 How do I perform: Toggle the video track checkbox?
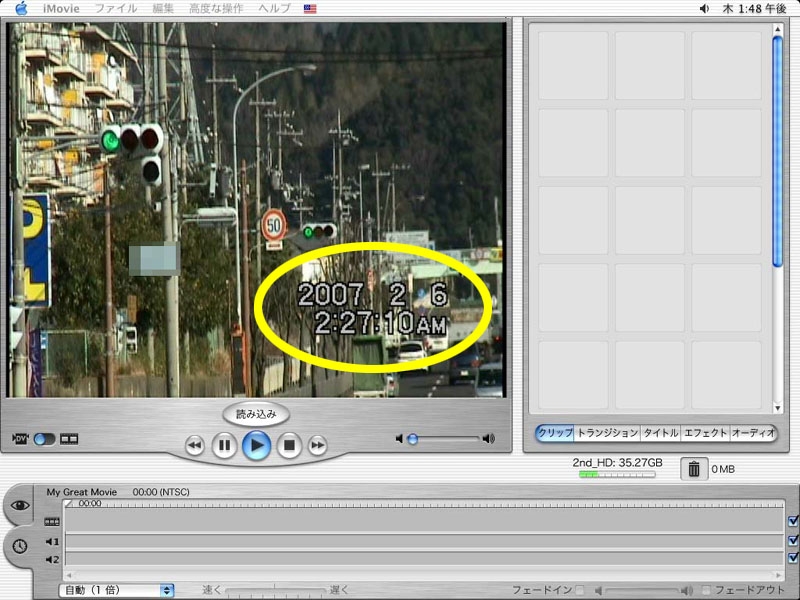click(x=793, y=521)
